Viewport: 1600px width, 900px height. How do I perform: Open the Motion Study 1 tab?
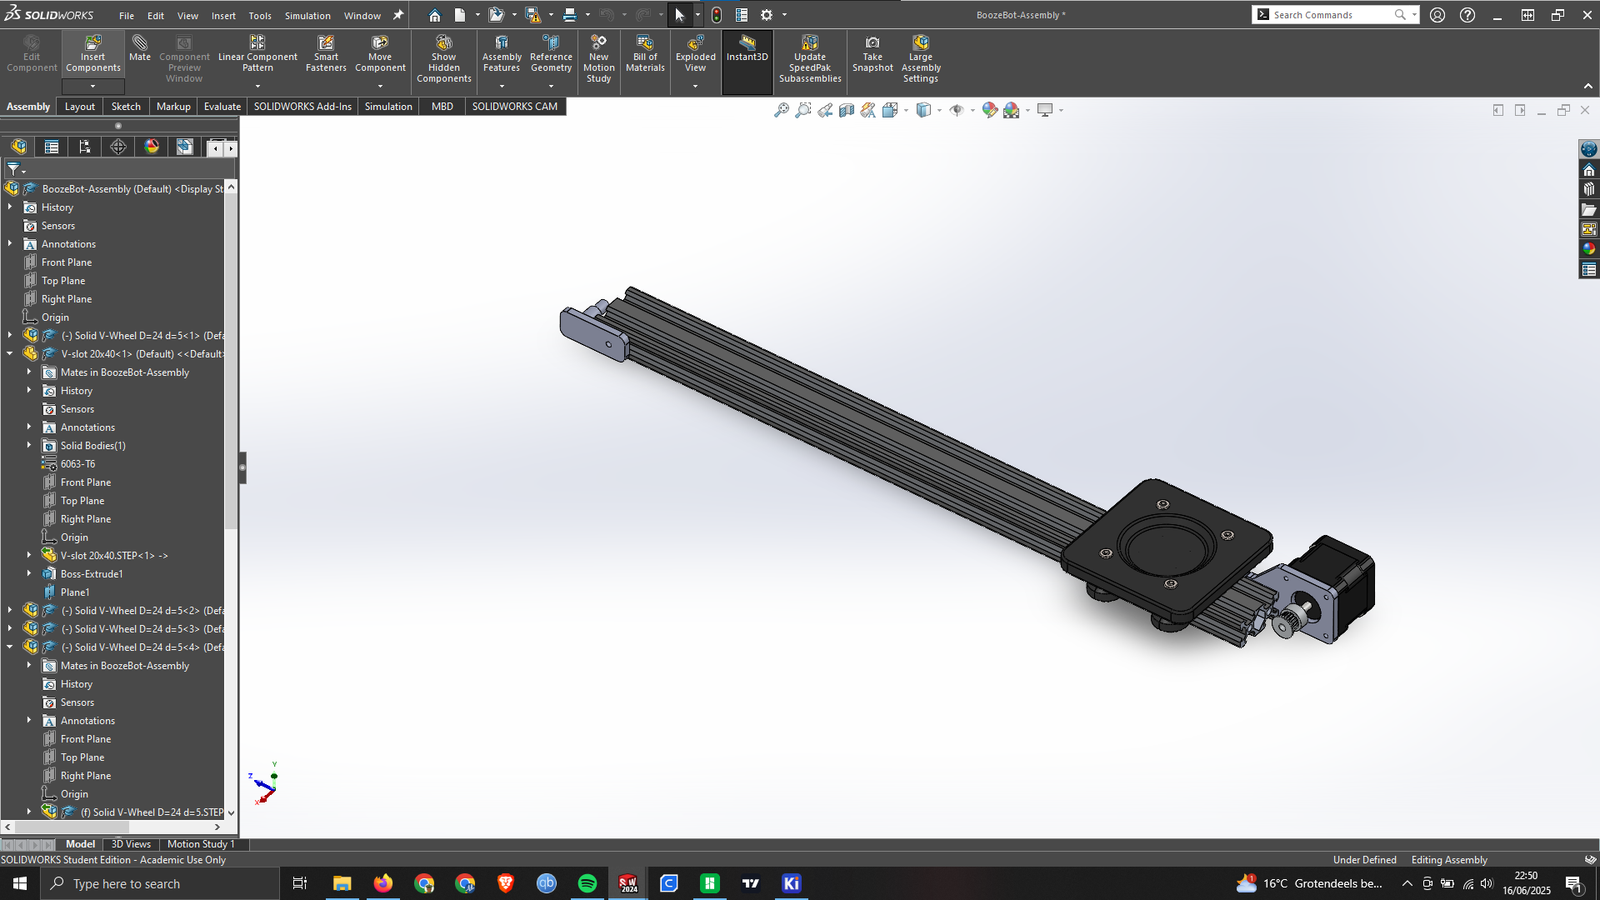(x=200, y=844)
